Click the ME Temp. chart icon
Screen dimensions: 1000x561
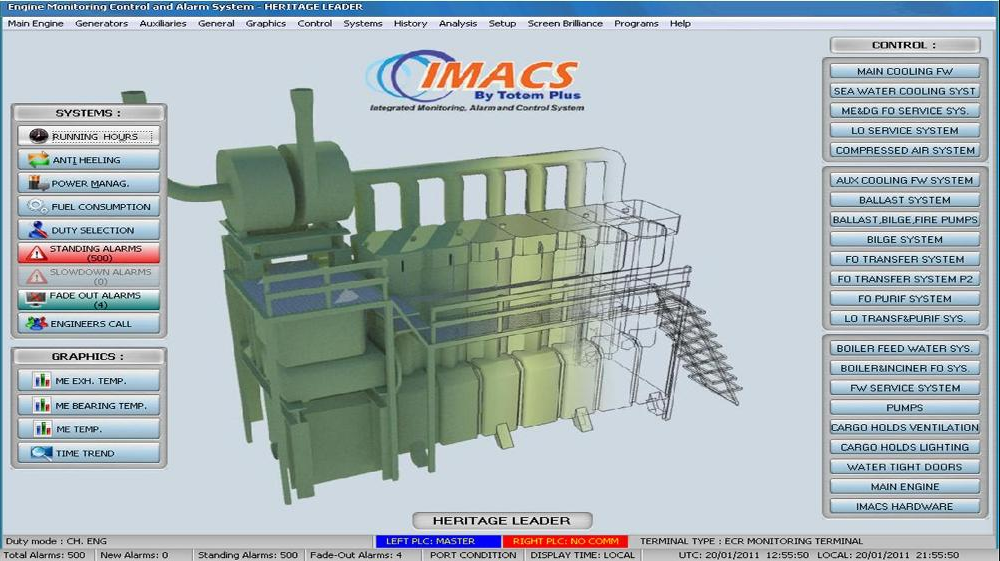pyautogui.click(x=42, y=428)
